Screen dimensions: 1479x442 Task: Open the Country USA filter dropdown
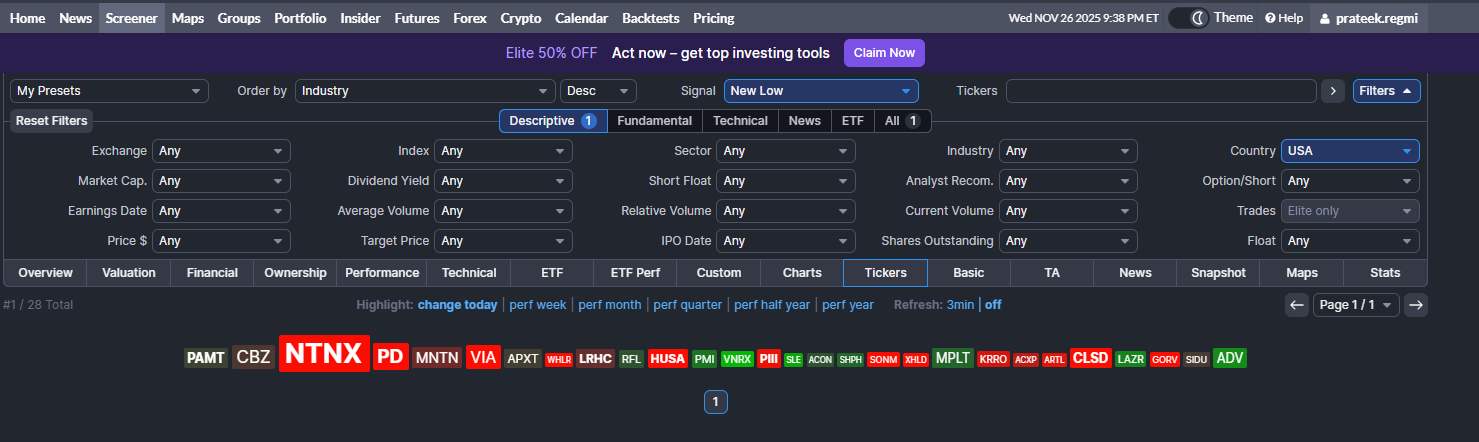1350,151
